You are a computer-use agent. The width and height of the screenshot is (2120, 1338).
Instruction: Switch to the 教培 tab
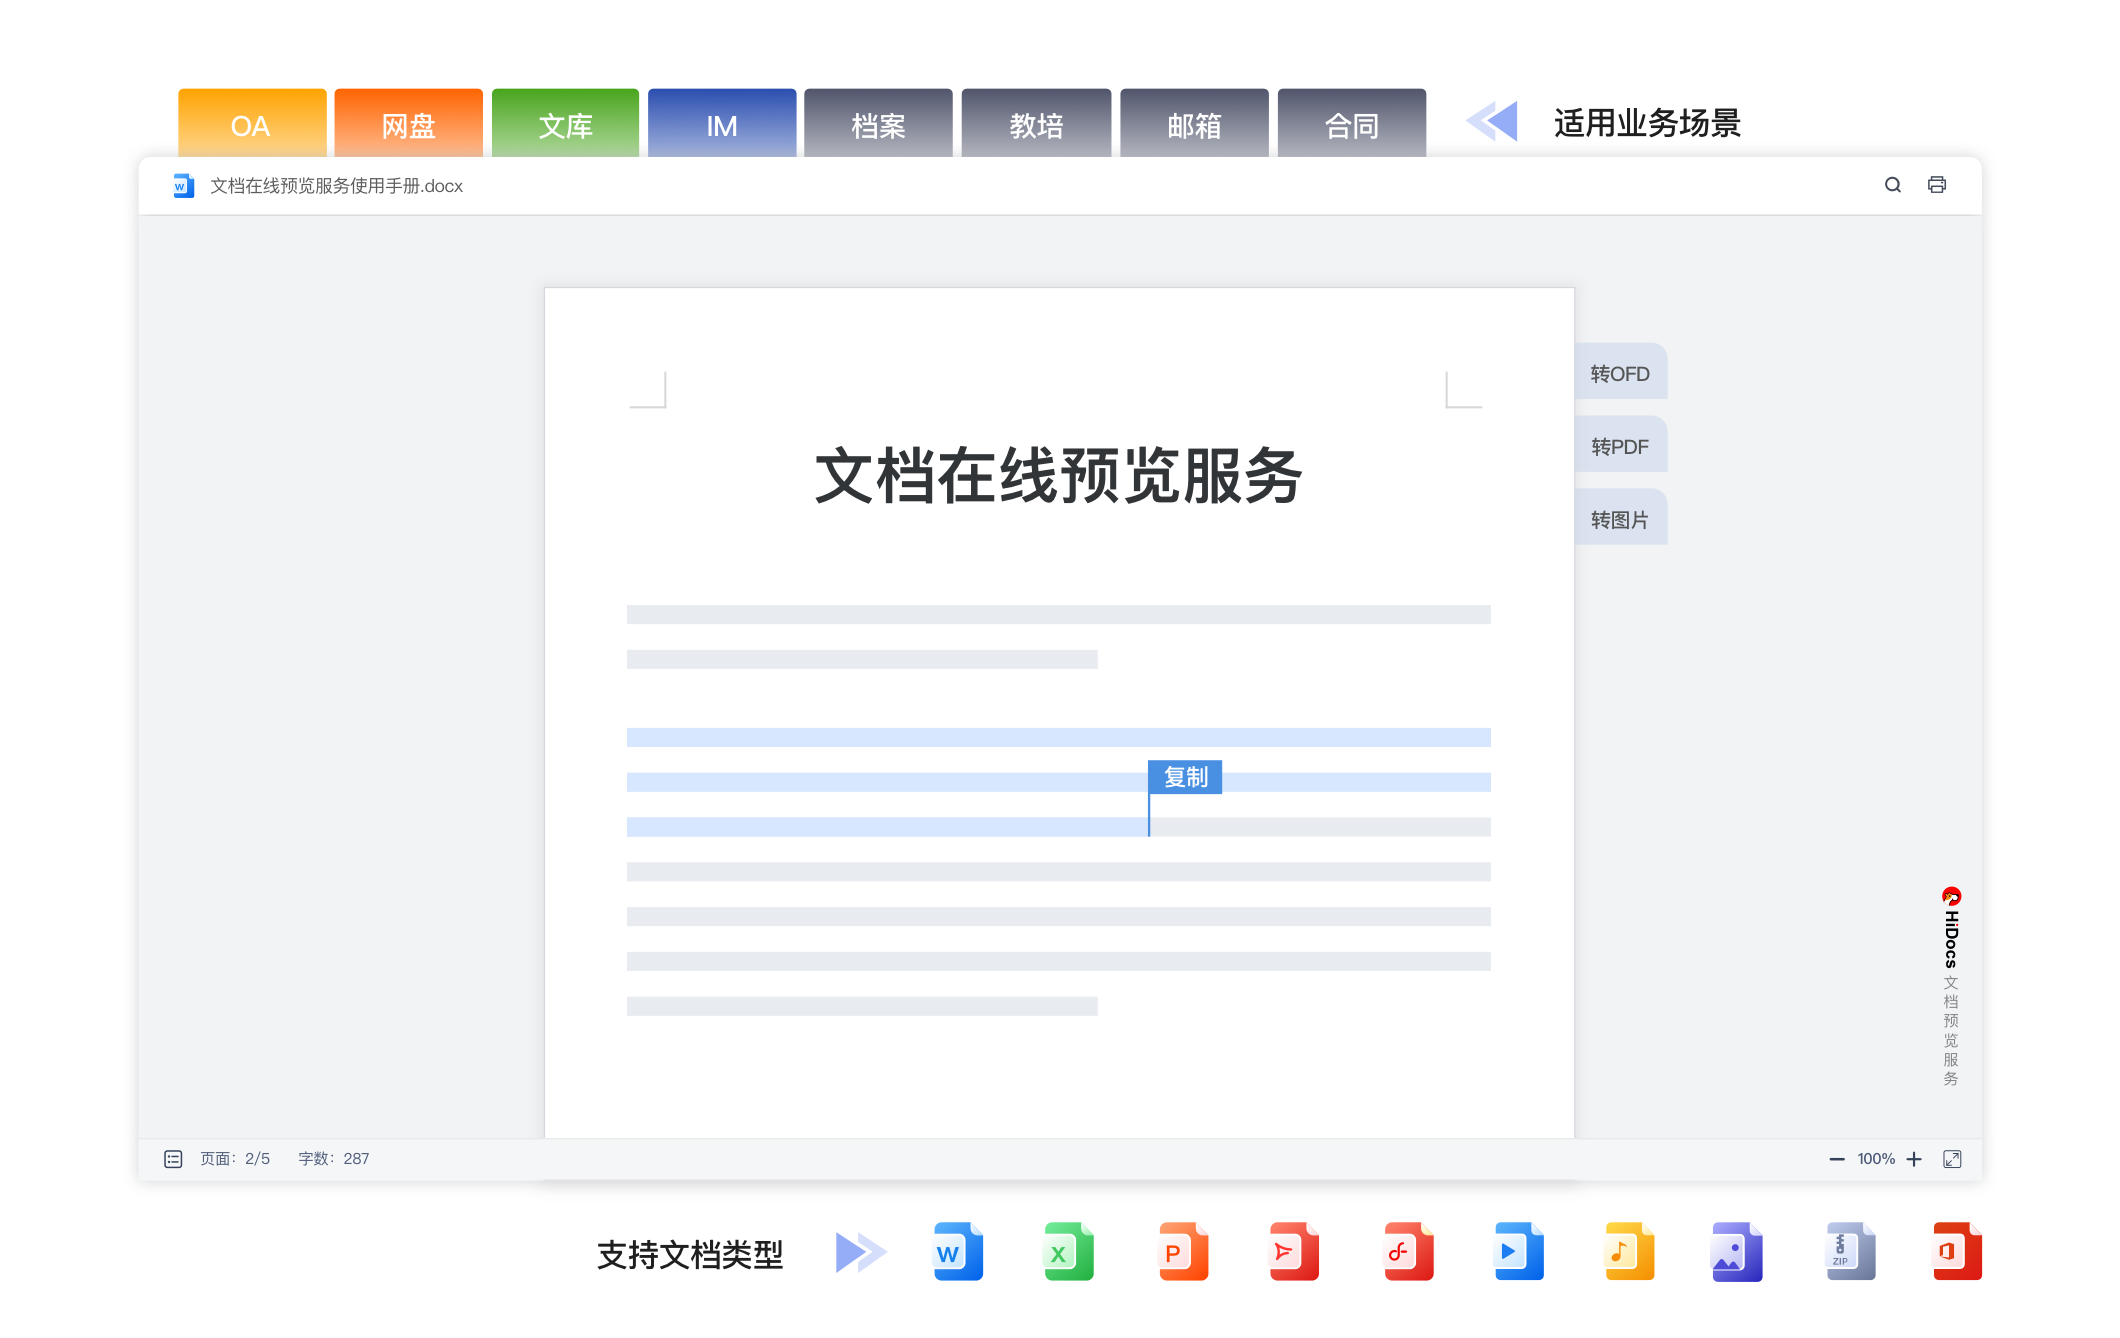point(1036,124)
